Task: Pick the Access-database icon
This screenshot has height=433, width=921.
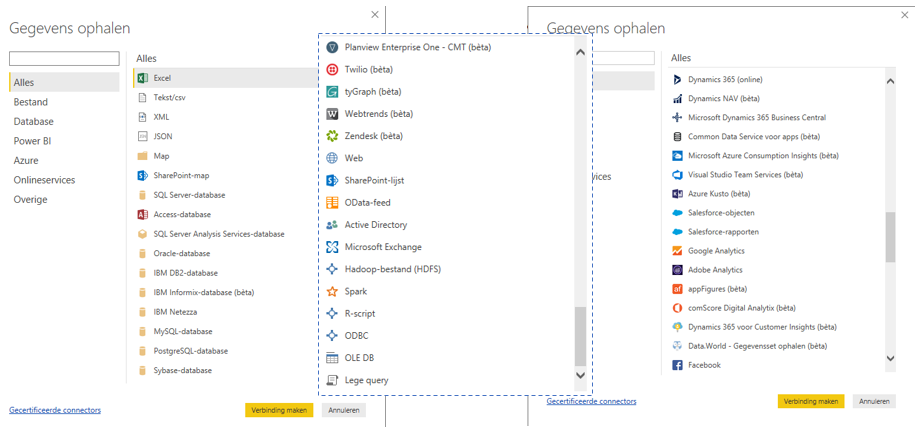Action: point(142,214)
